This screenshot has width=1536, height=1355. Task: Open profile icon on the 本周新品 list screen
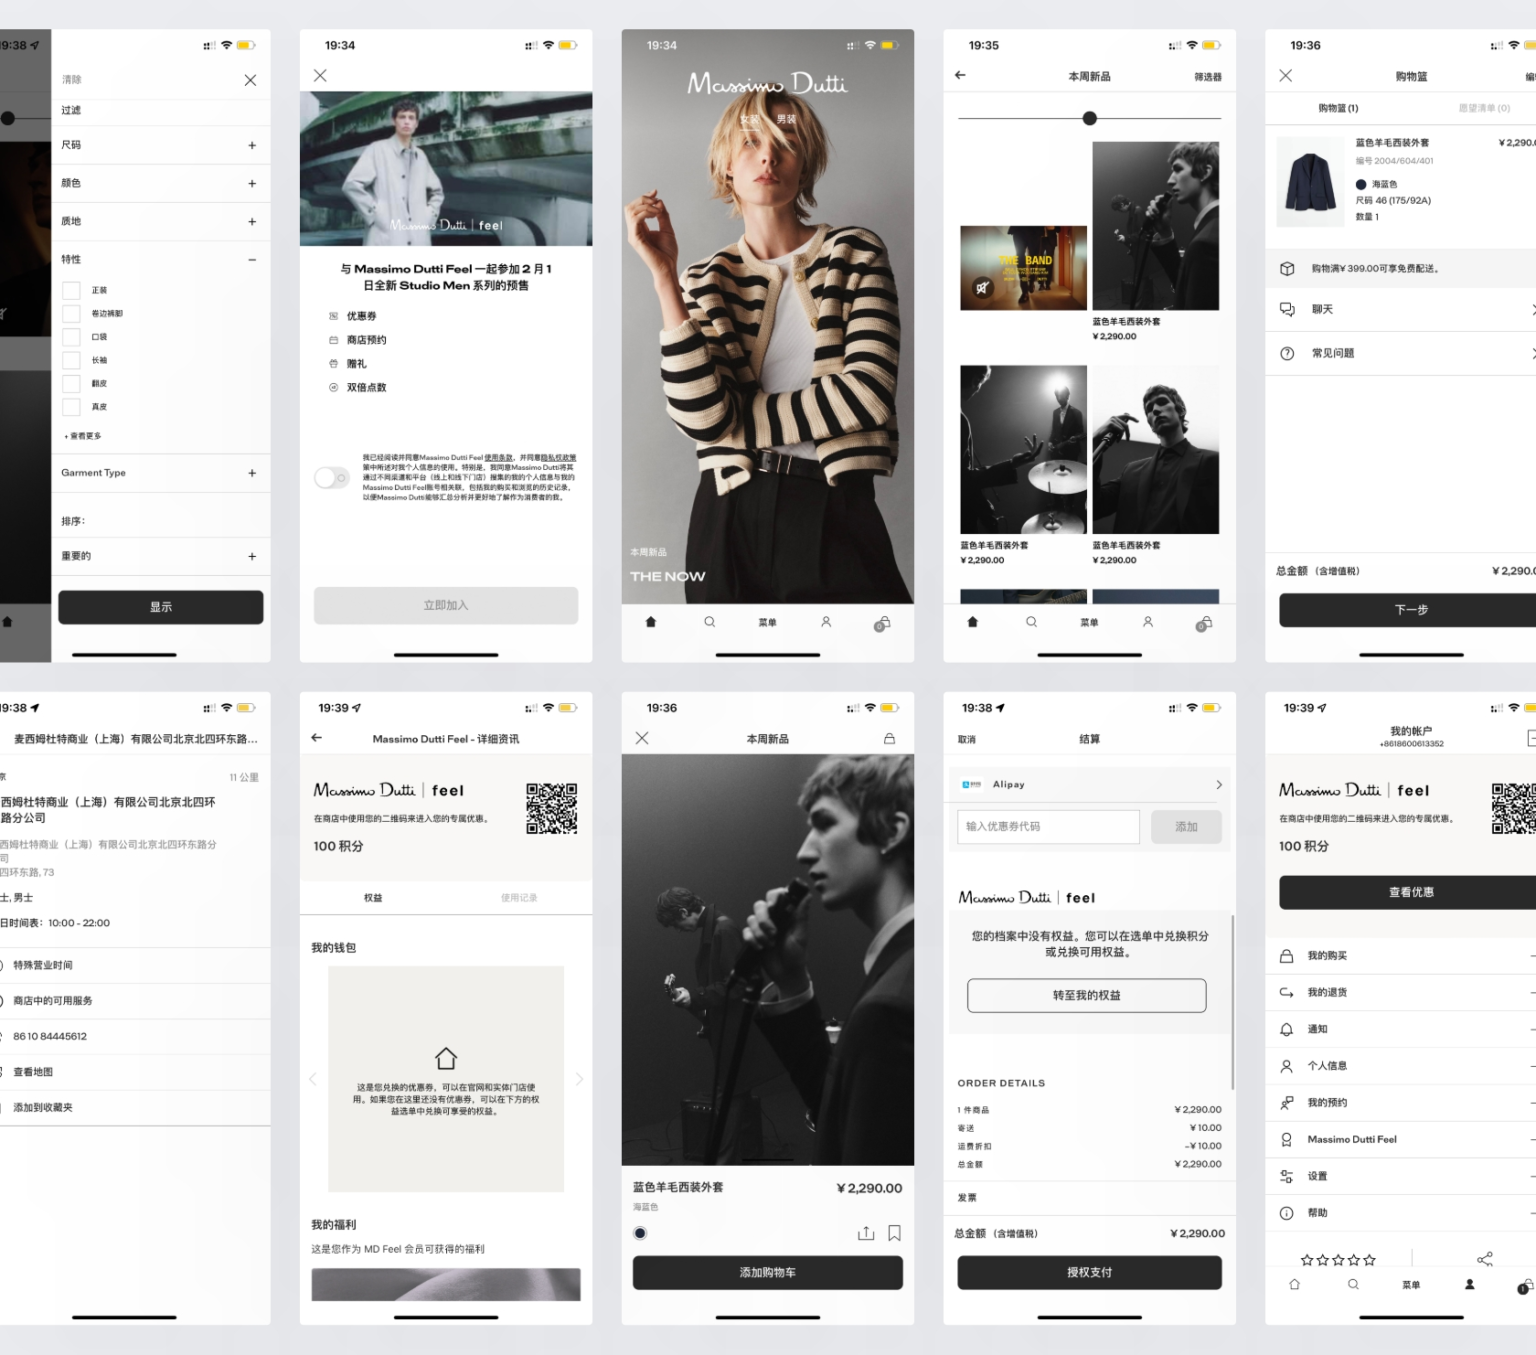[1148, 622]
